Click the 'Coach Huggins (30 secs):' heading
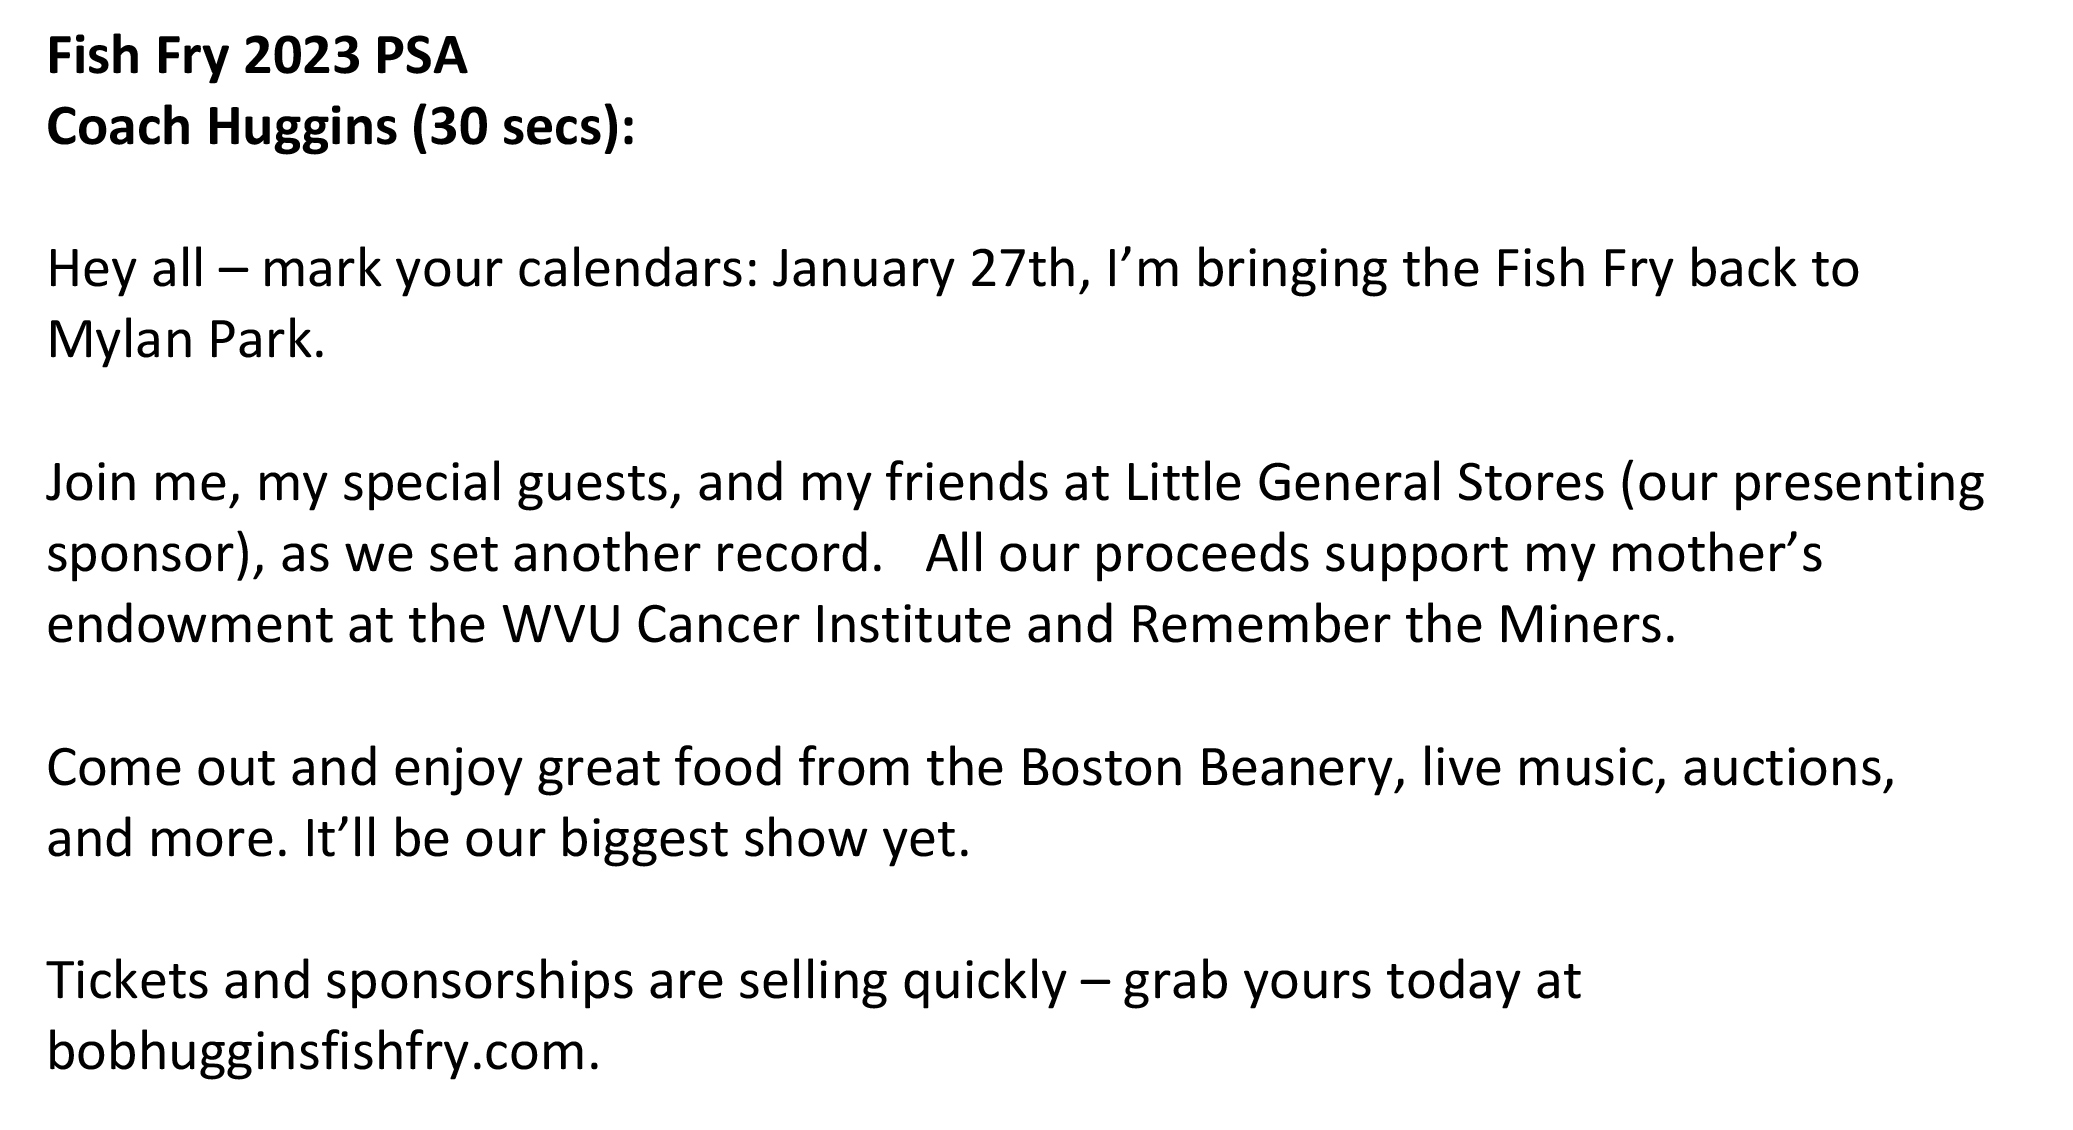The image size is (2073, 1130). (x=341, y=128)
